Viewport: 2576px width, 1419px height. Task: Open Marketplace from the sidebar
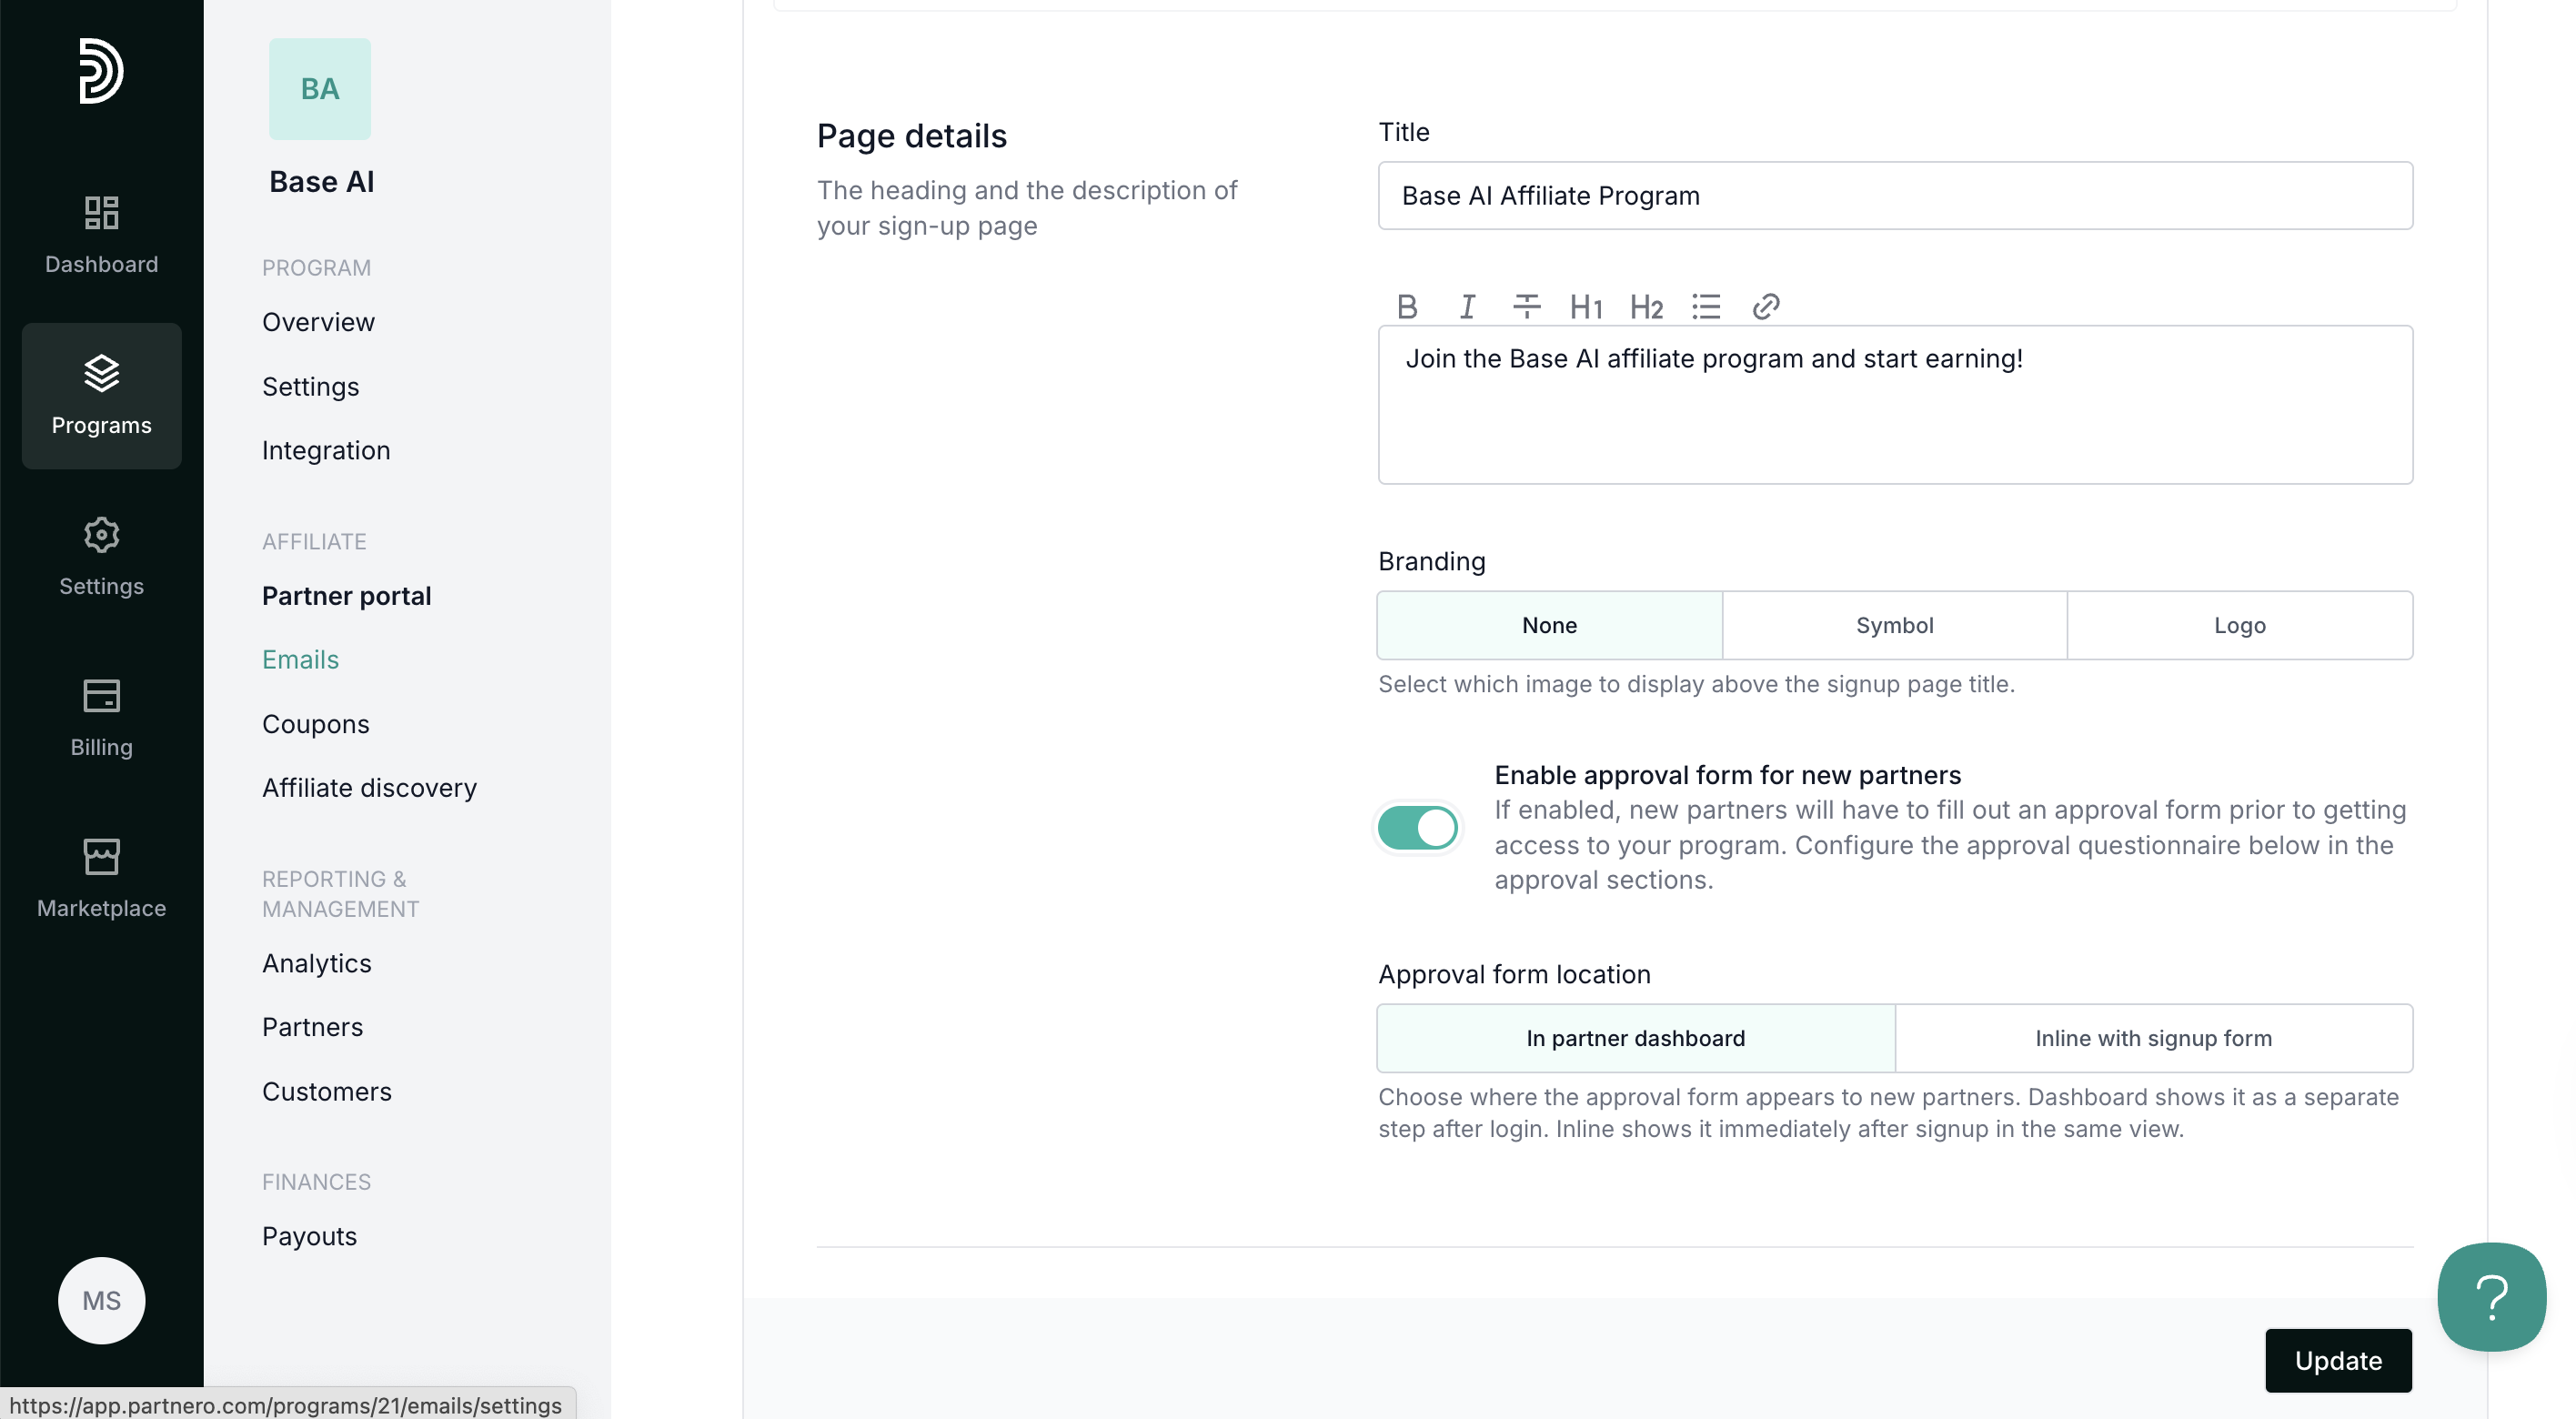pyautogui.click(x=101, y=879)
